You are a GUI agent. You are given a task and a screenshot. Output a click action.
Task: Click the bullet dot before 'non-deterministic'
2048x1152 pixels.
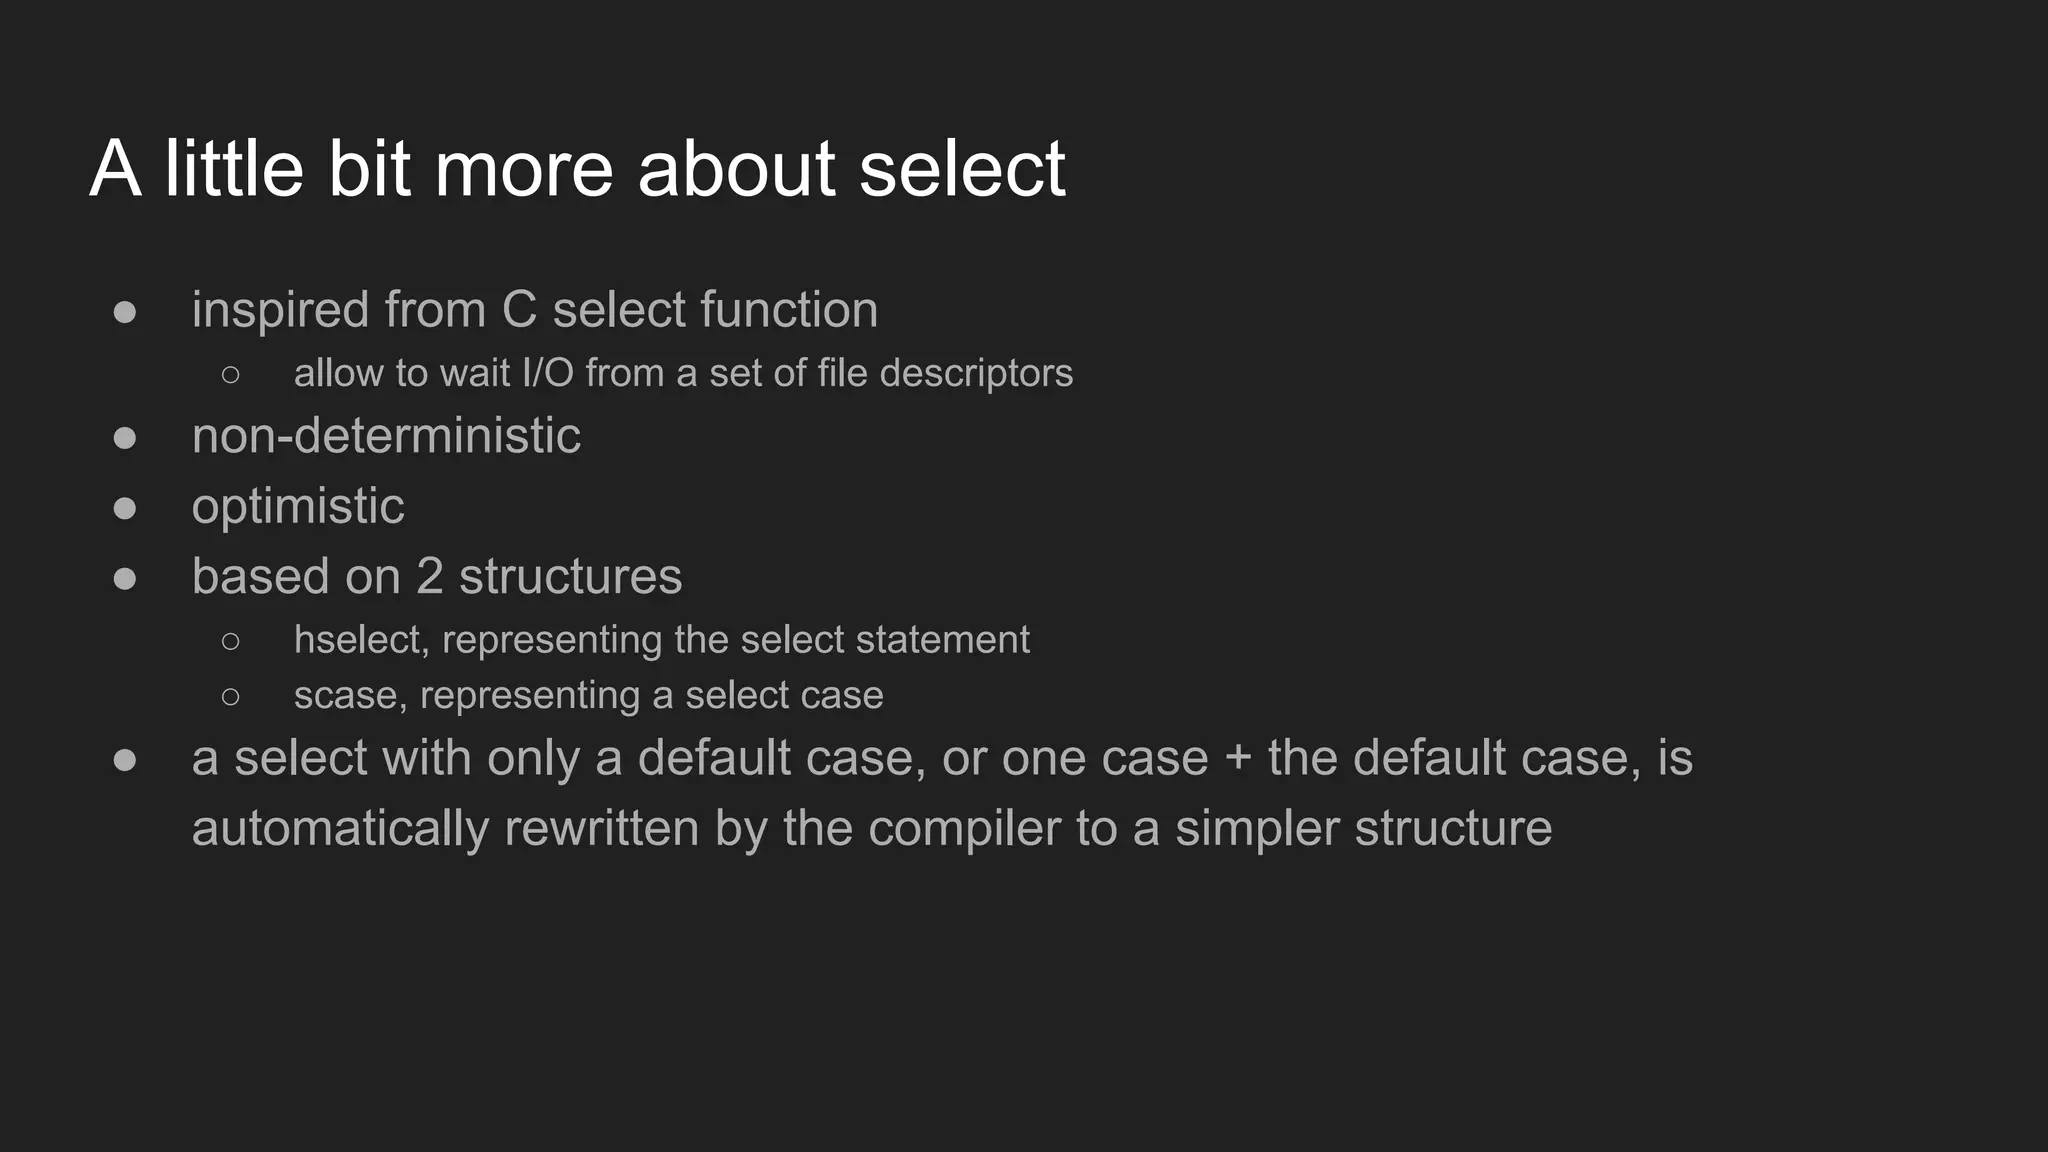(125, 438)
